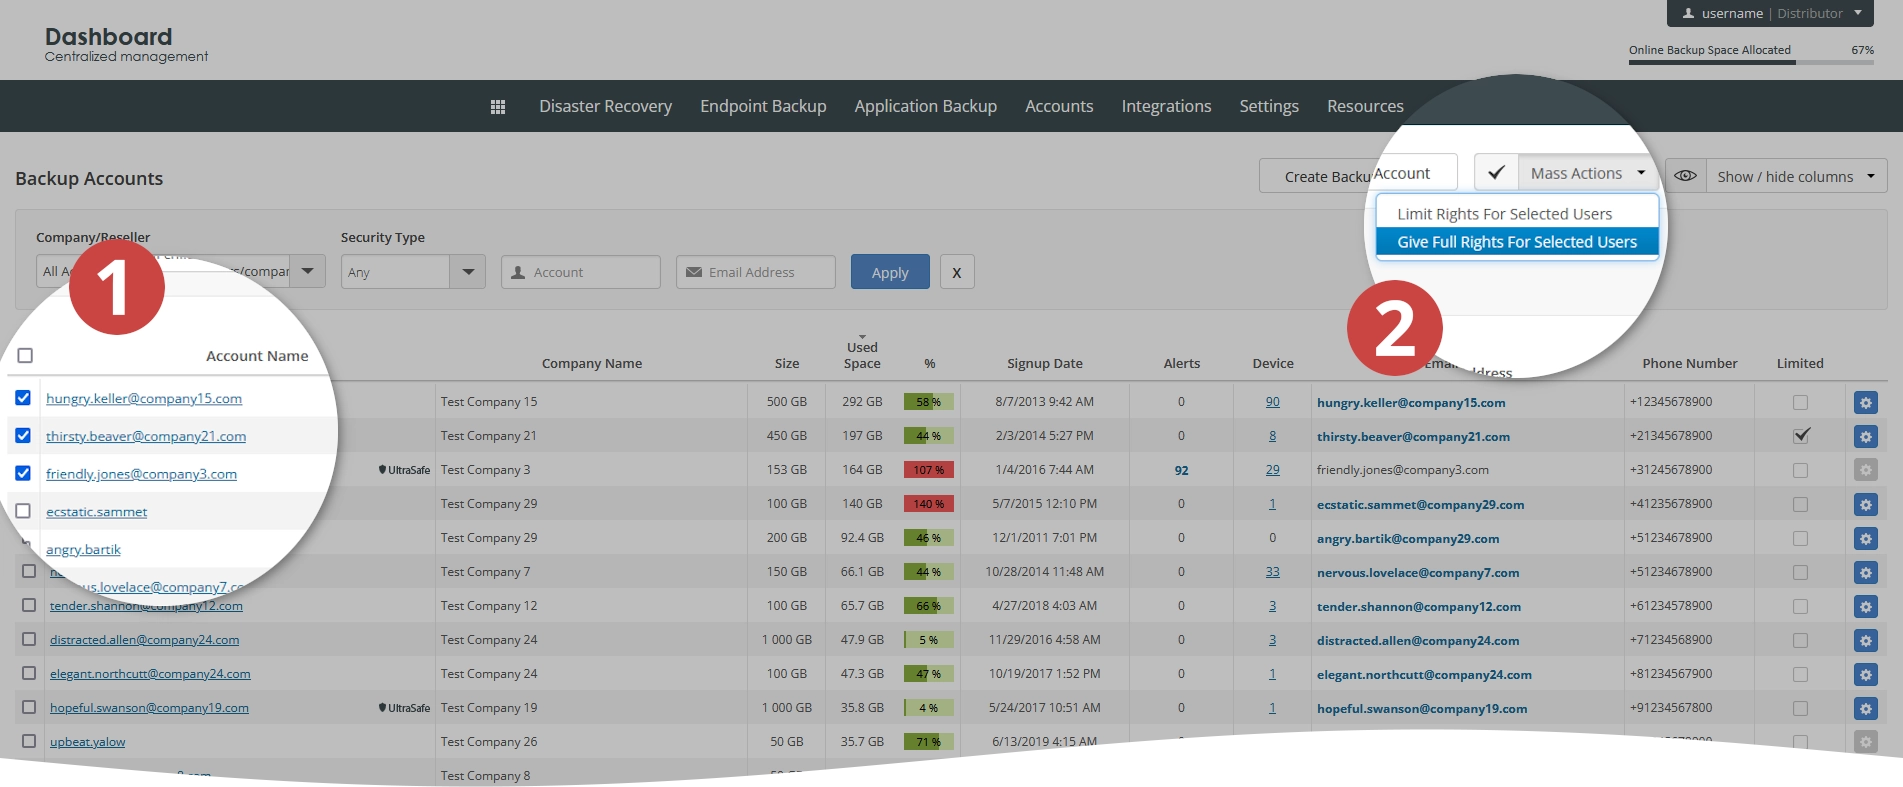Open hungry.keller@company15.com account link
Image resolution: width=1903 pixels, height=787 pixels.
click(144, 398)
